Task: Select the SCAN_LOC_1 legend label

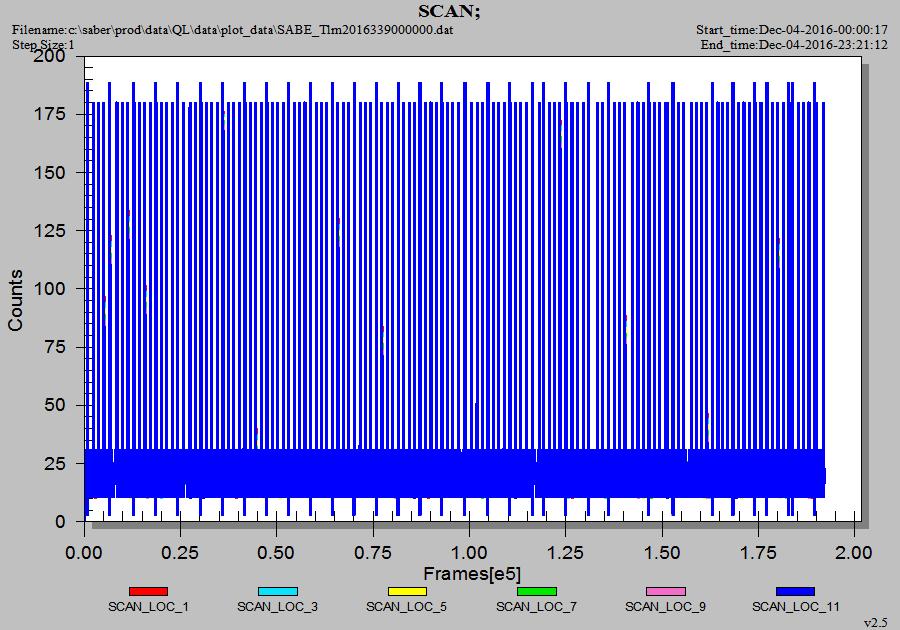Action: [148, 606]
